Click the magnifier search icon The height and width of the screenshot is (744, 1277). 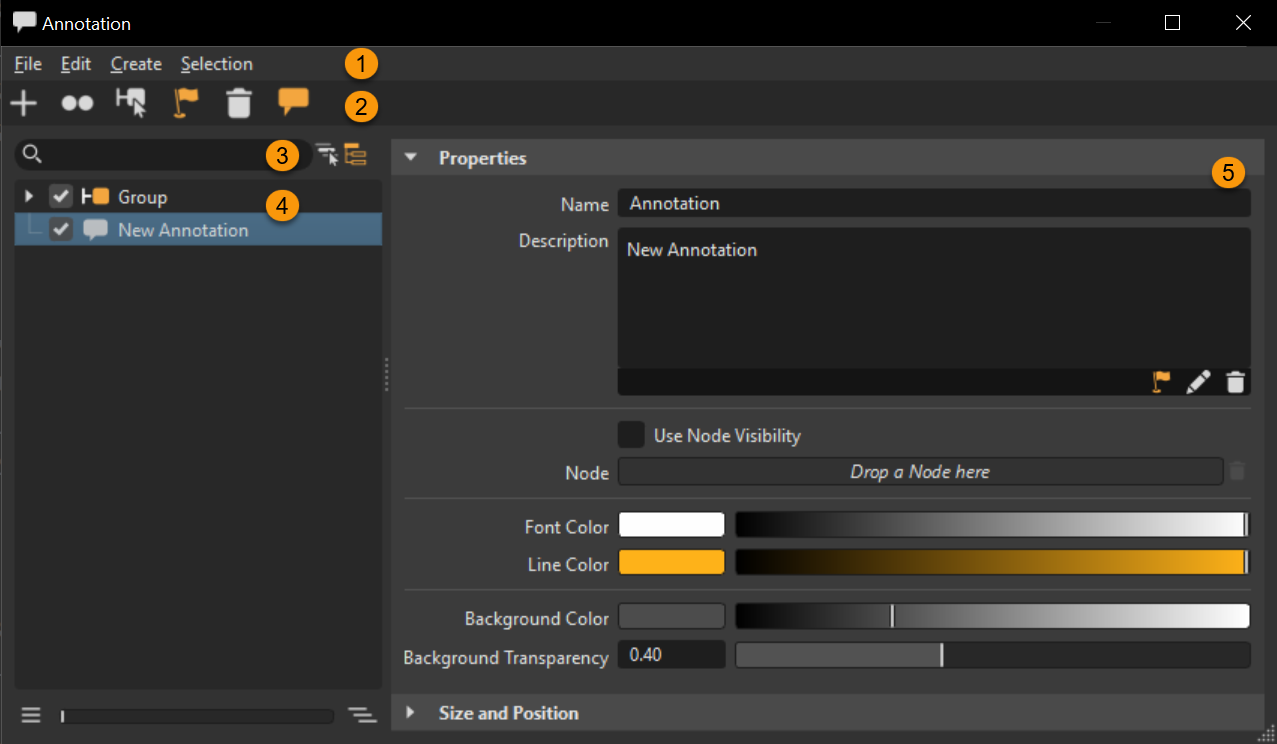[x=32, y=154]
